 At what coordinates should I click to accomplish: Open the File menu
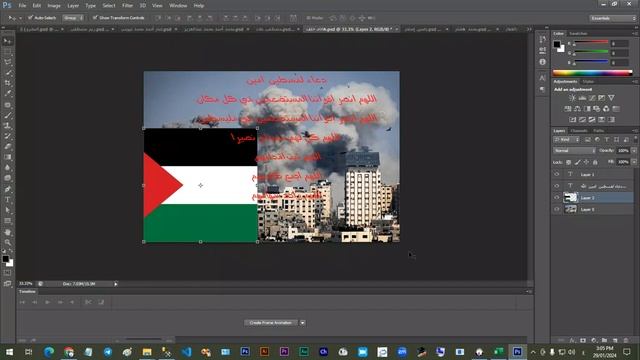pyautogui.click(x=22, y=6)
